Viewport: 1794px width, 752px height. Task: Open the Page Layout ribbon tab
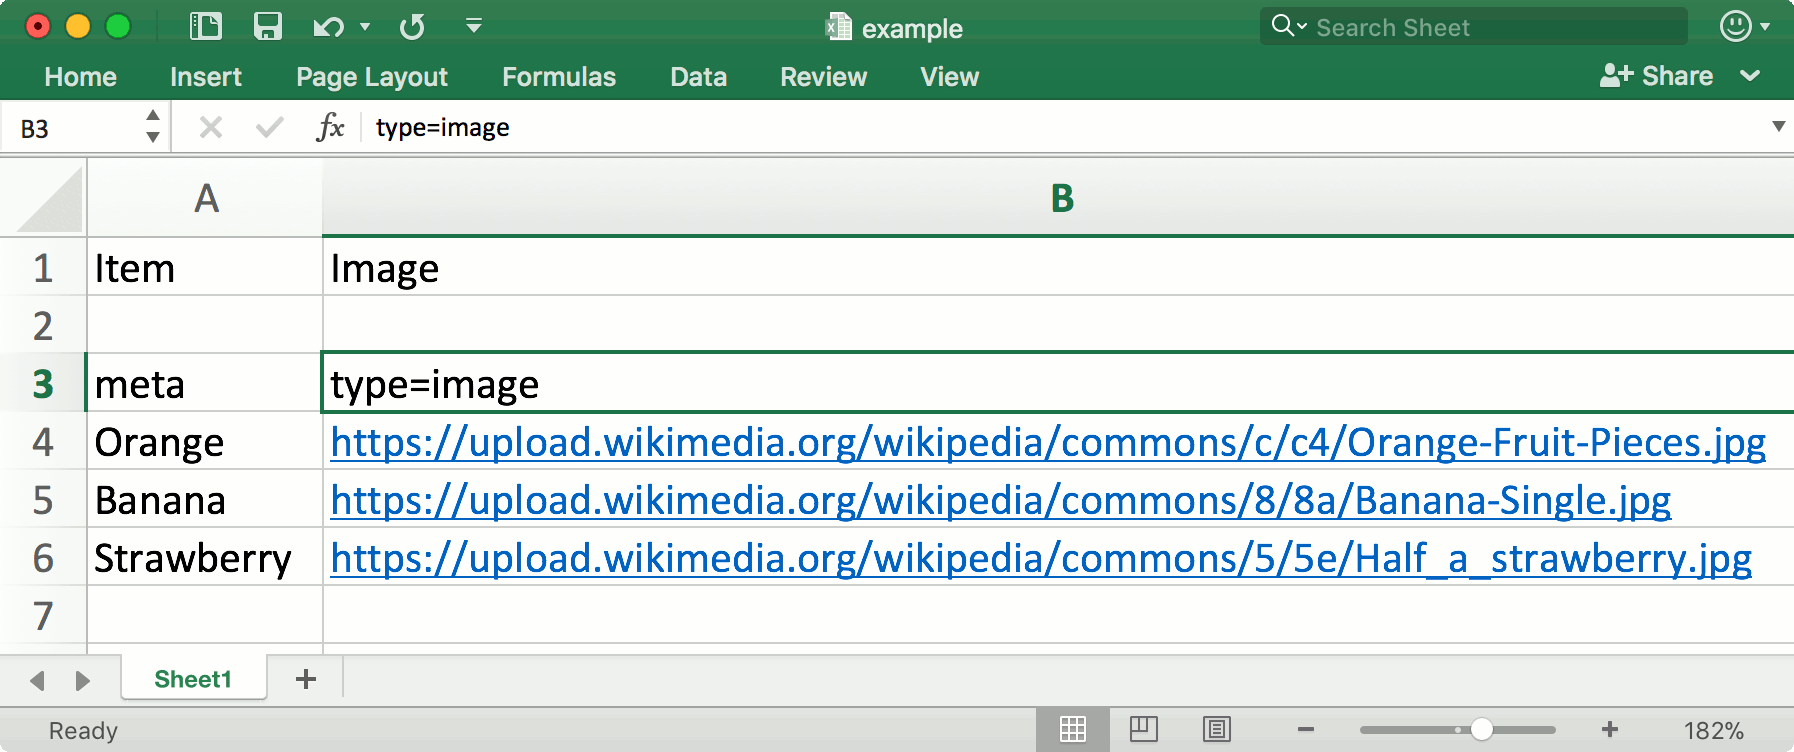pyautogui.click(x=372, y=77)
